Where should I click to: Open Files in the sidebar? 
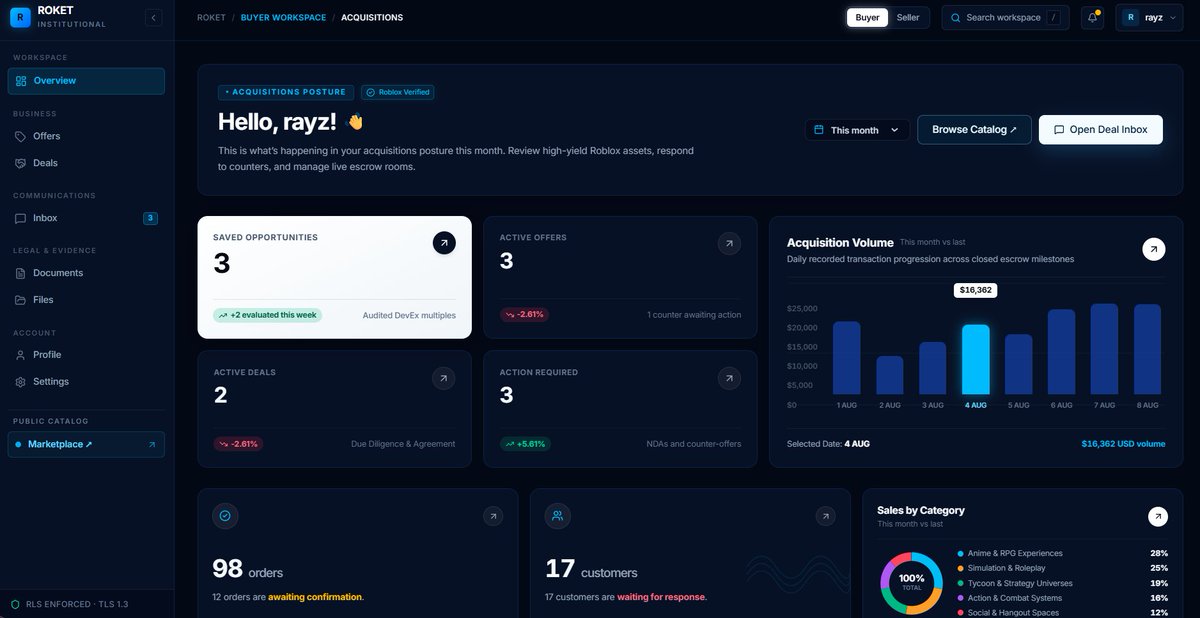click(86, 300)
